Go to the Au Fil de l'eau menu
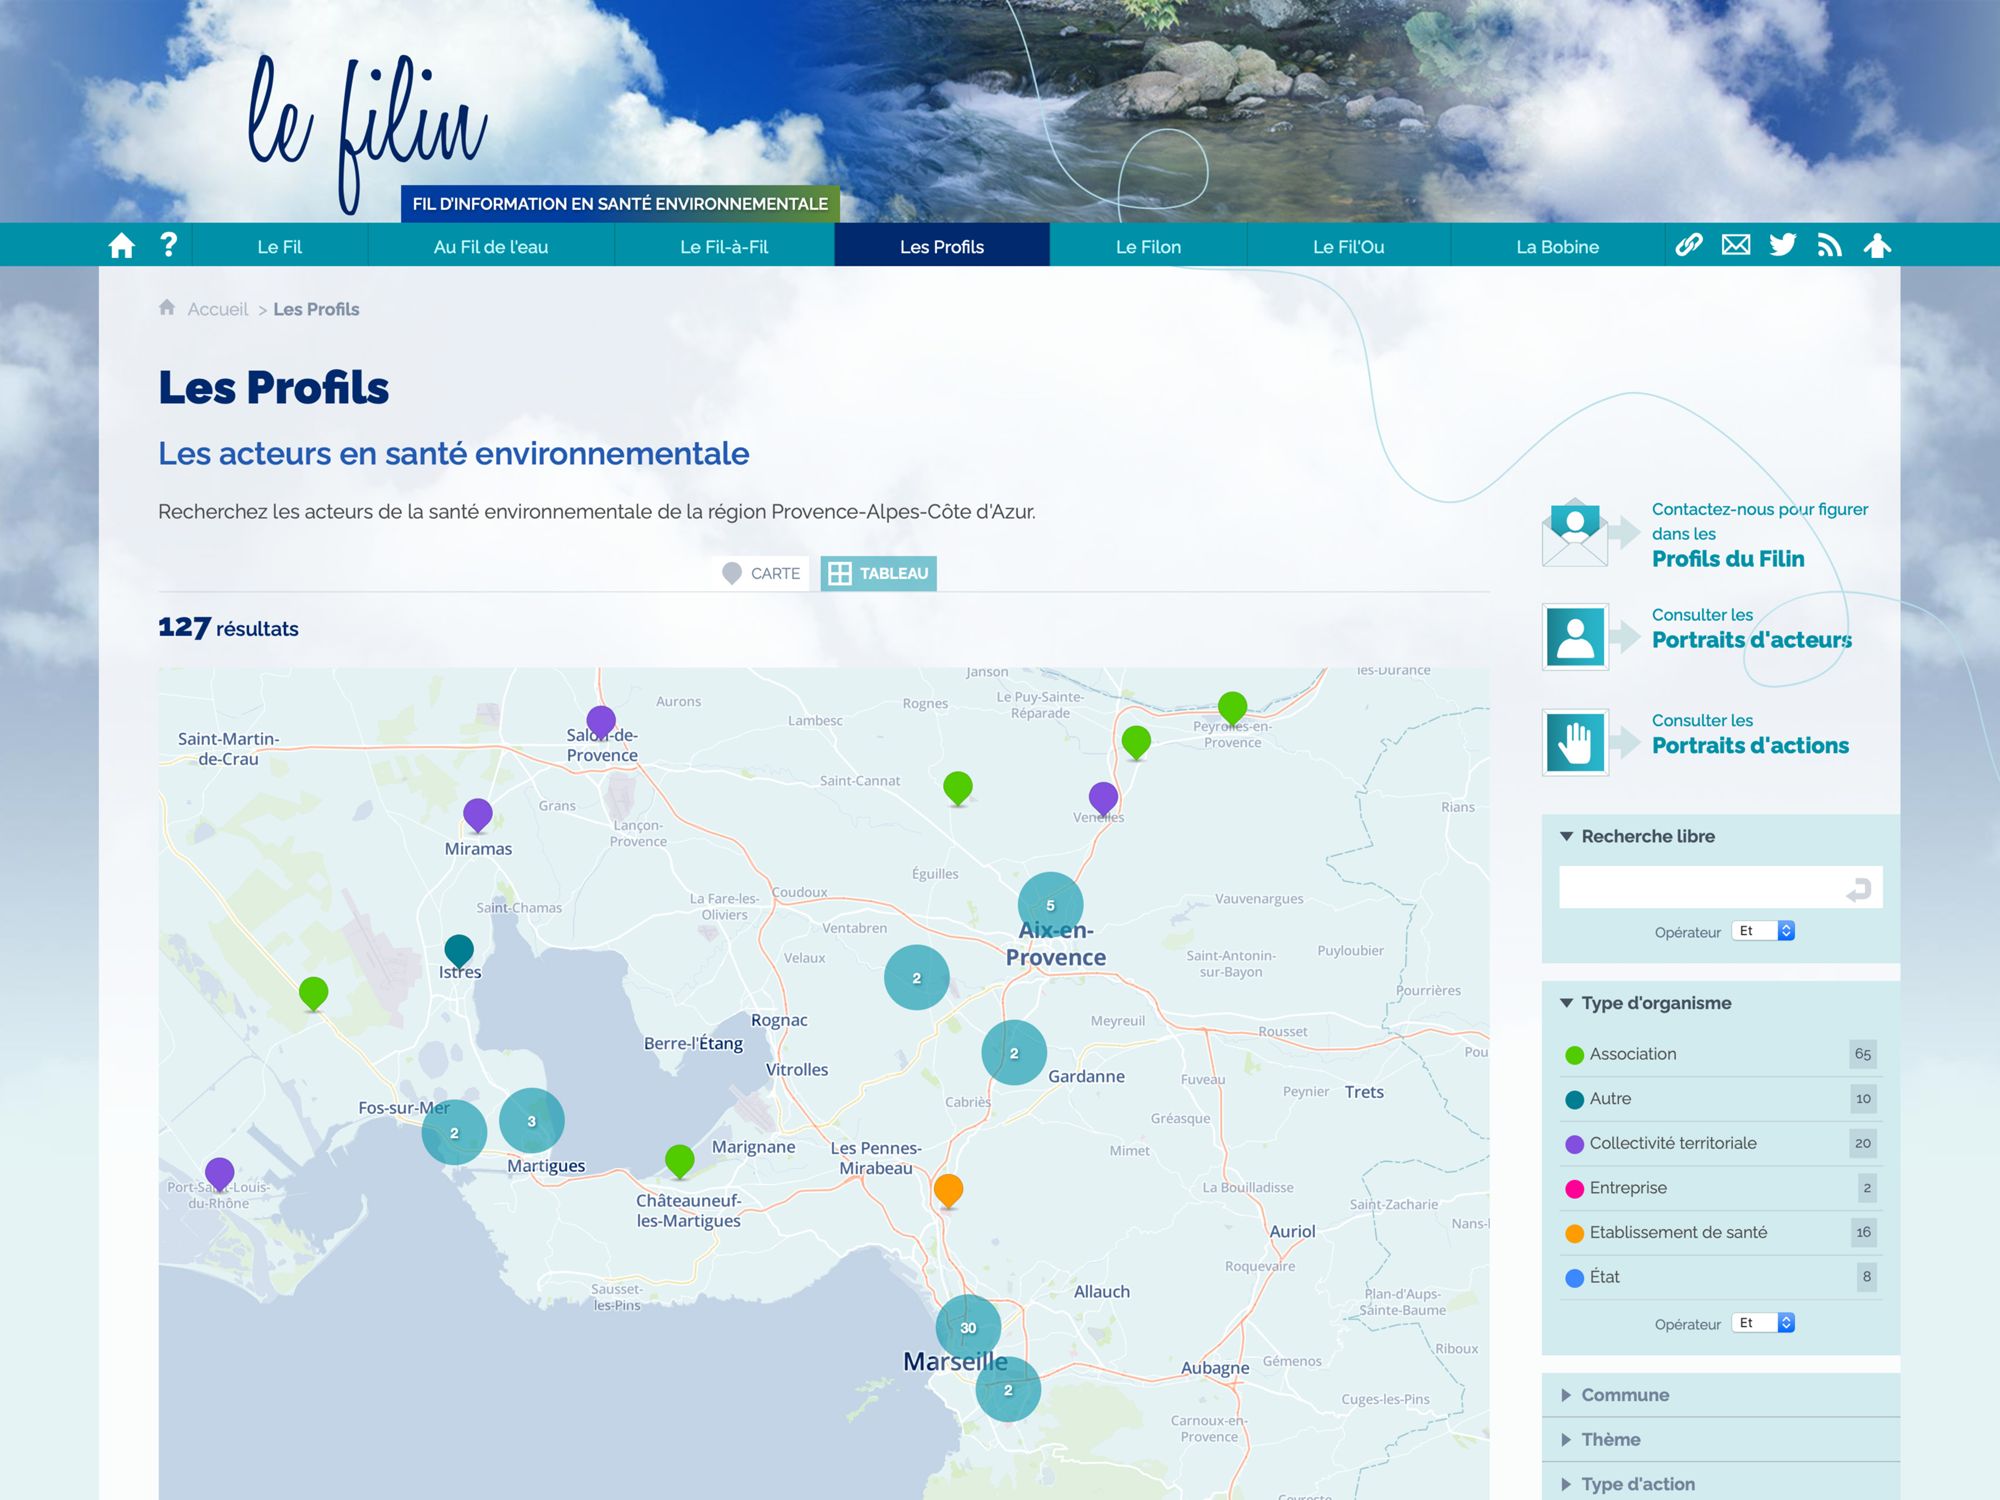This screenshot has width=2000, height=1500. pos(490,247)
